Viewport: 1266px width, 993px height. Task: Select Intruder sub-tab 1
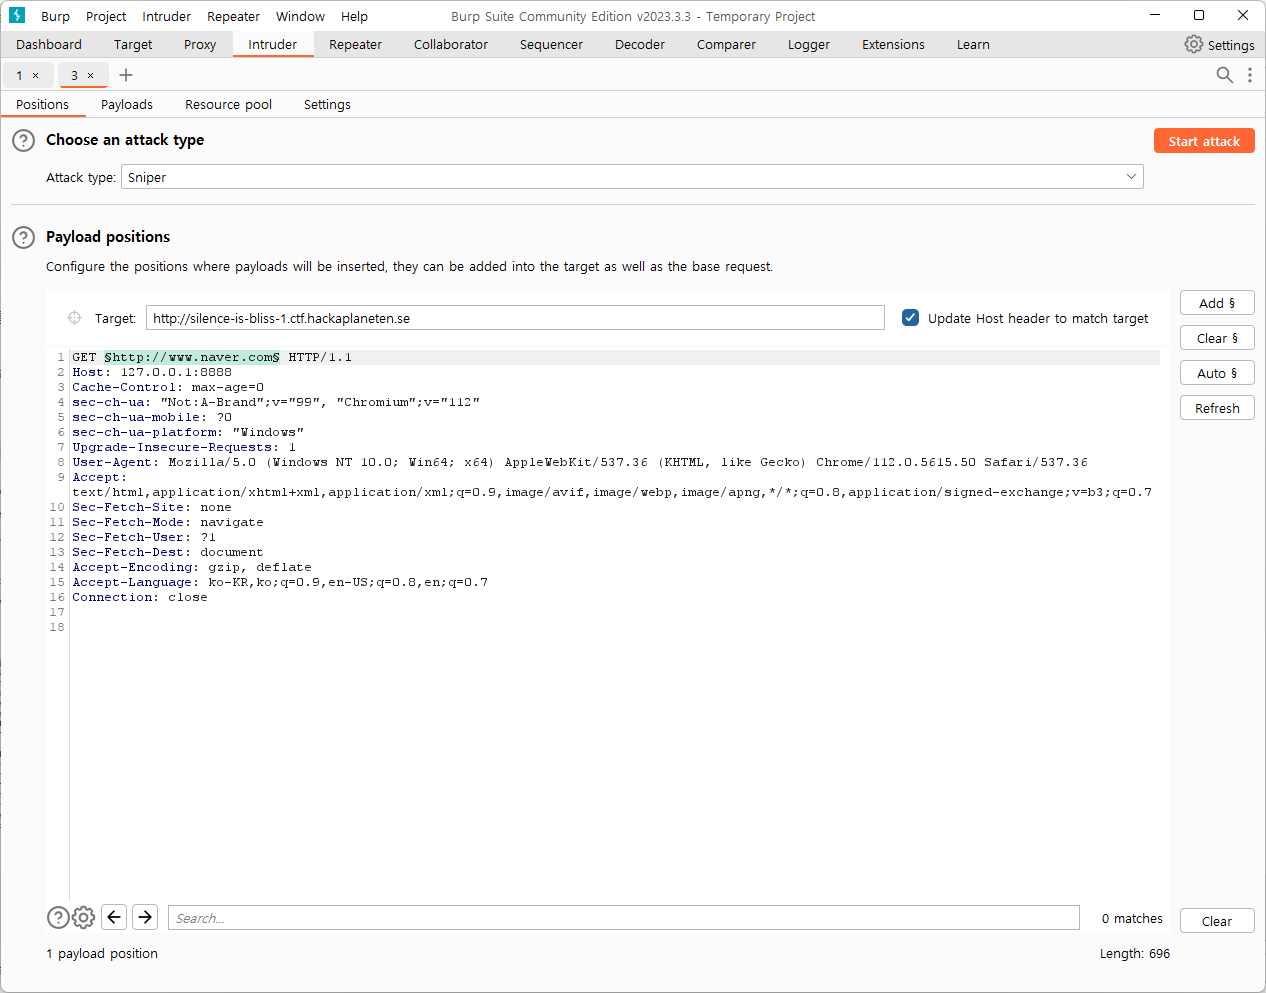[x=19, y=75]
